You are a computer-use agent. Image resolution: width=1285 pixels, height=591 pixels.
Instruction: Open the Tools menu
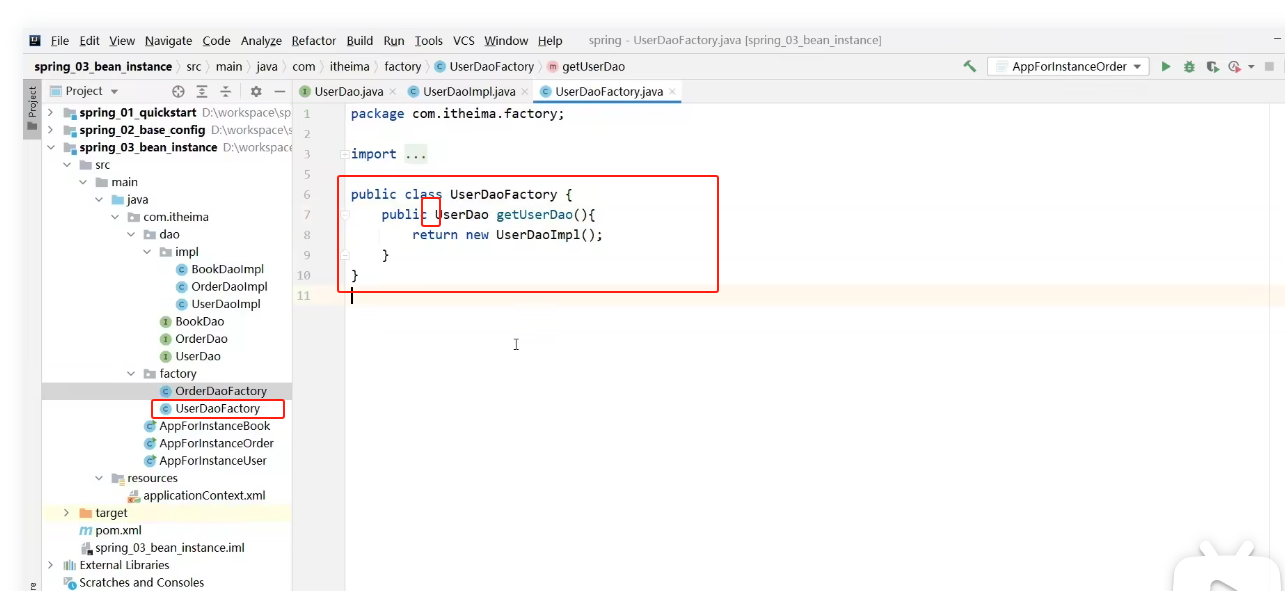tap(428, 41)
